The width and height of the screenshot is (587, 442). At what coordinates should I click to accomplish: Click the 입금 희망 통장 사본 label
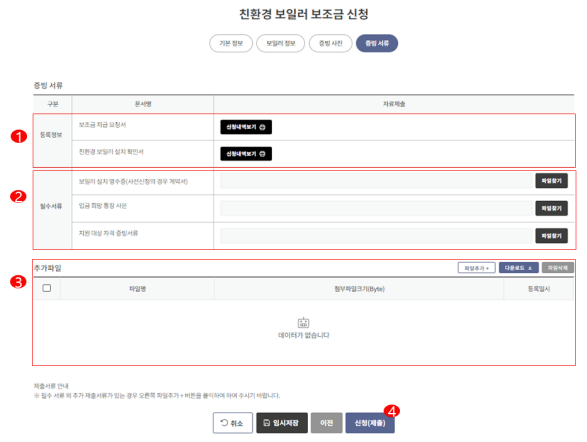103,206
